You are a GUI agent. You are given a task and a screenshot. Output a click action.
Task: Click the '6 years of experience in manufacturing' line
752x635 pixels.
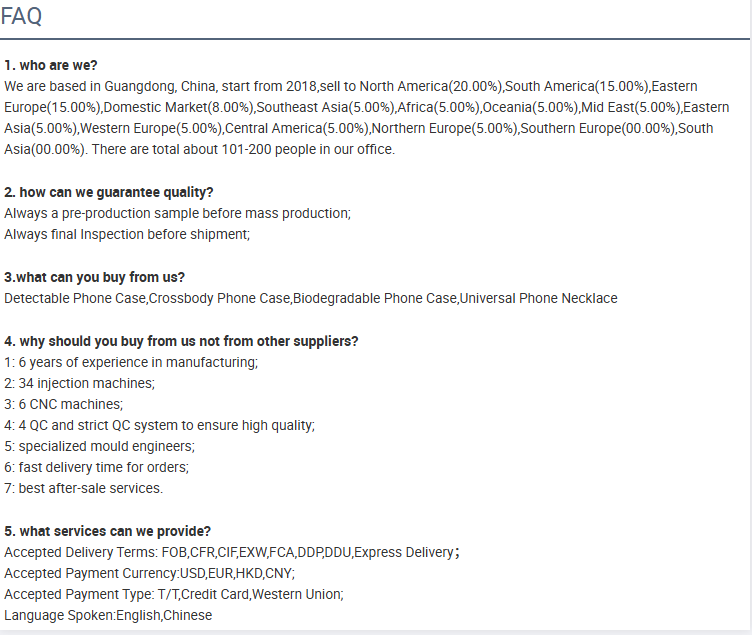[x=131, y=362]
